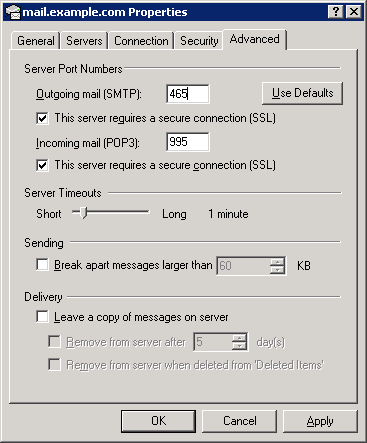Open the General tab
Image resolution: width=367 pixels, height=443 pixels.
pyautogui.click(x=36, y=41)
